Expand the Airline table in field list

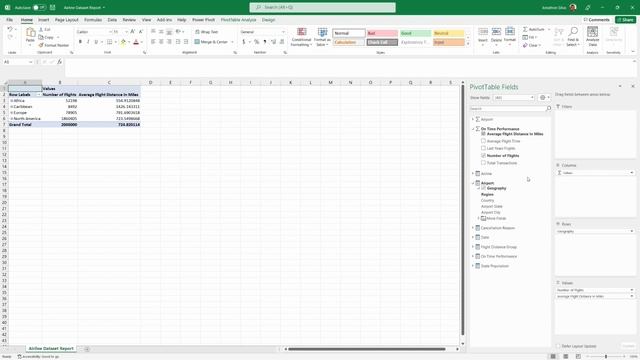pyautogui.click(x=473, y=174)
